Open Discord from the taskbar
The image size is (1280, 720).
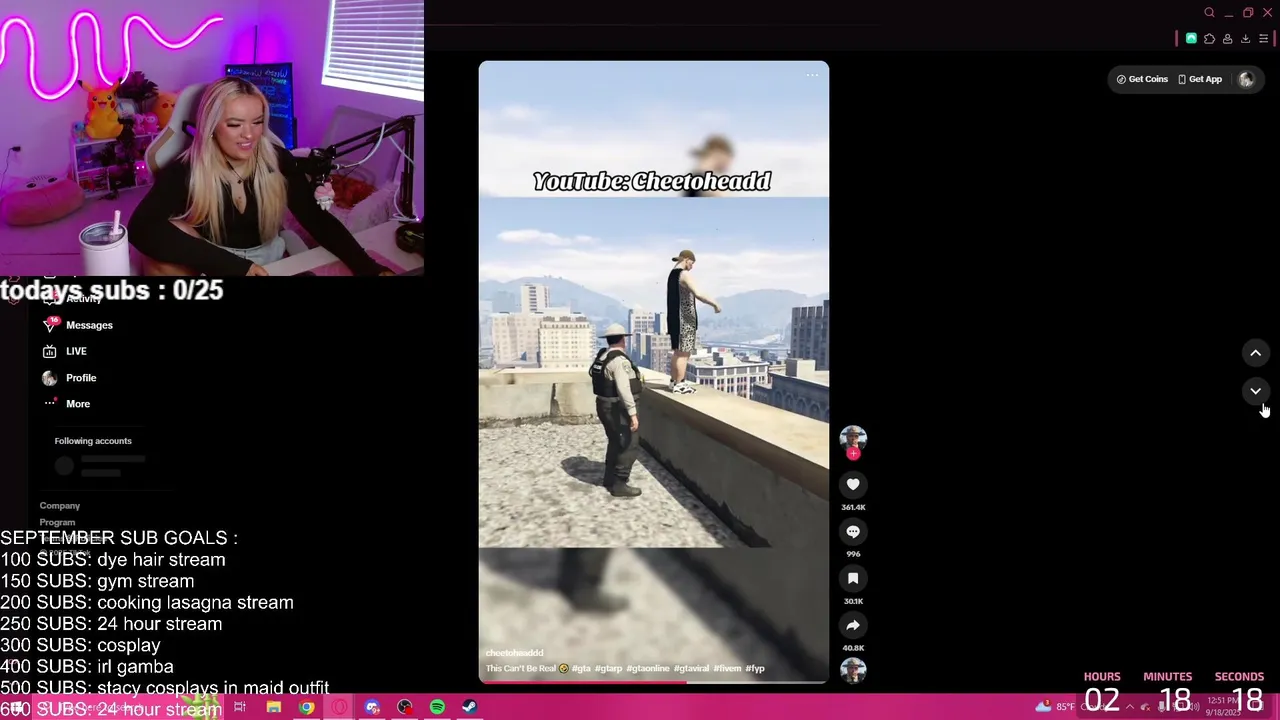click(372, 708)
